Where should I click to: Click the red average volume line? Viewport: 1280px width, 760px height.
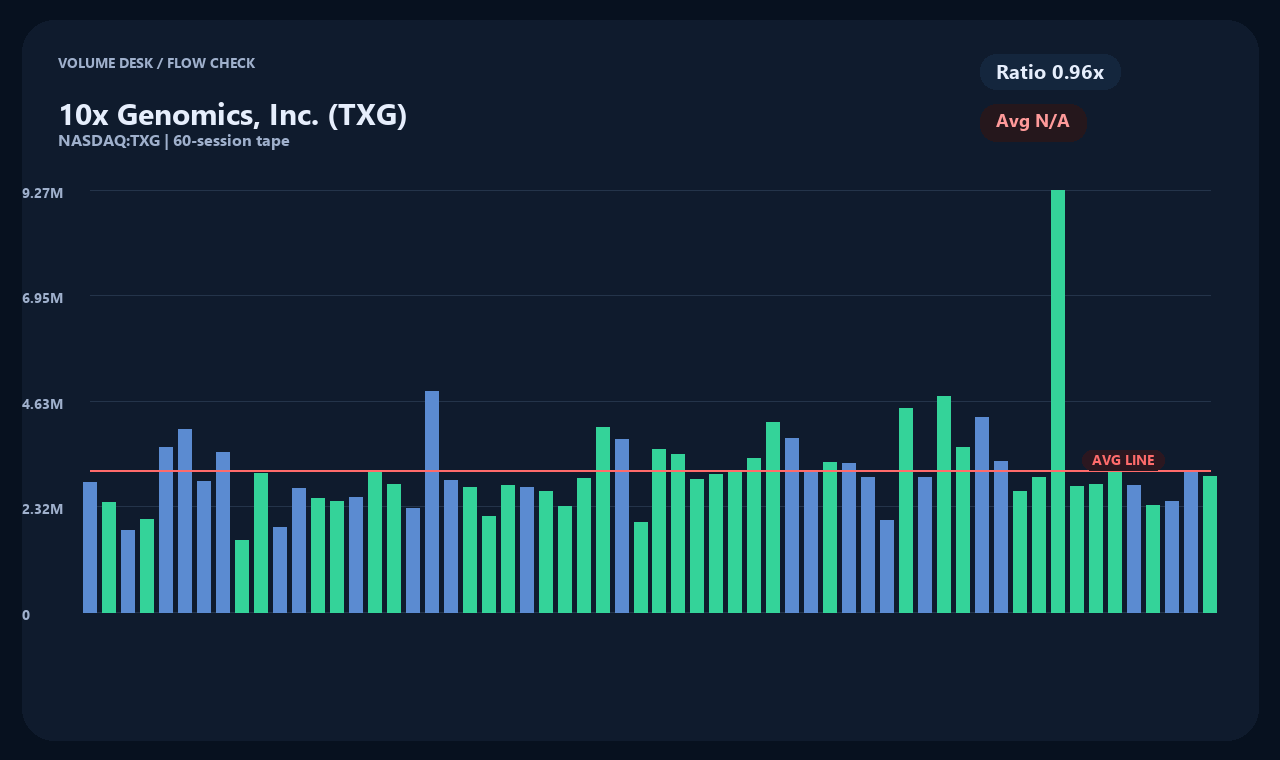650,470
